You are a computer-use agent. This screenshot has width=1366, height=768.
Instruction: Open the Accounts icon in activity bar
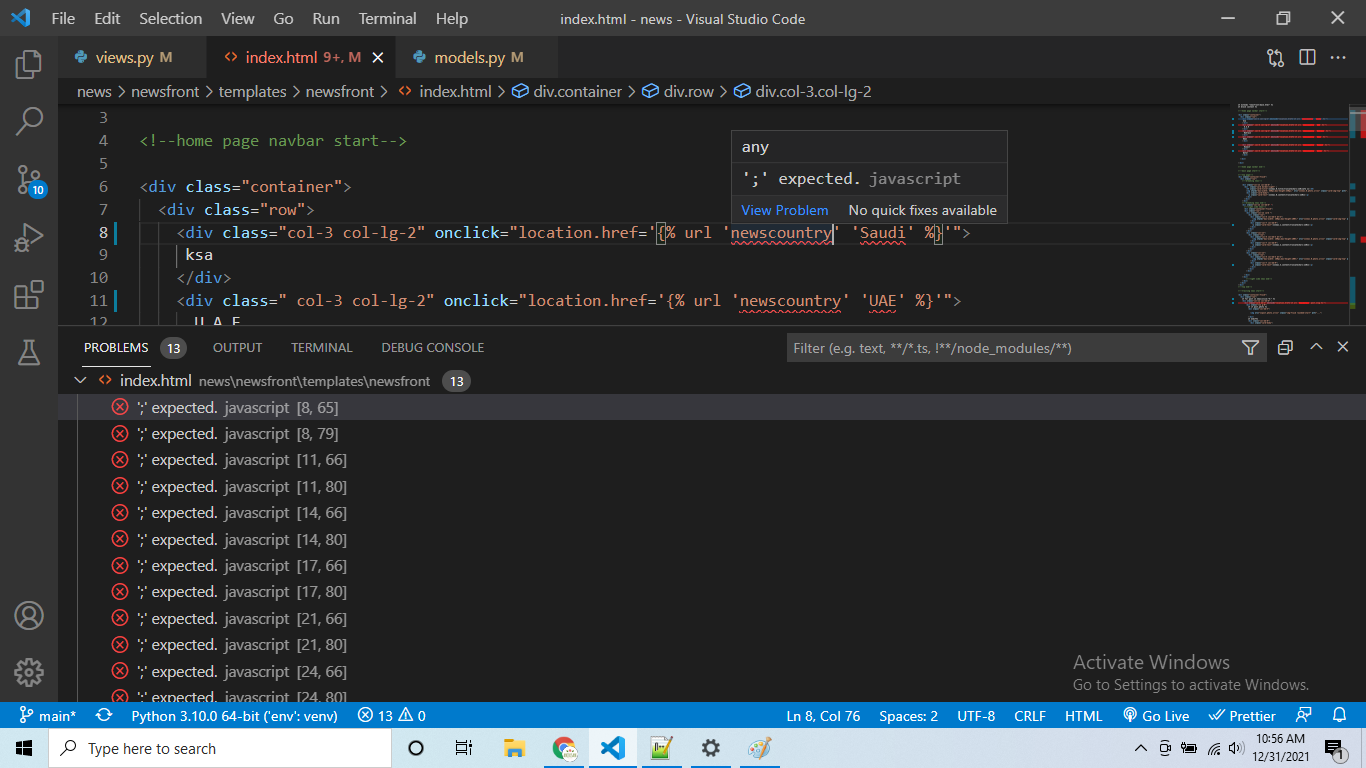pos(29,614)
